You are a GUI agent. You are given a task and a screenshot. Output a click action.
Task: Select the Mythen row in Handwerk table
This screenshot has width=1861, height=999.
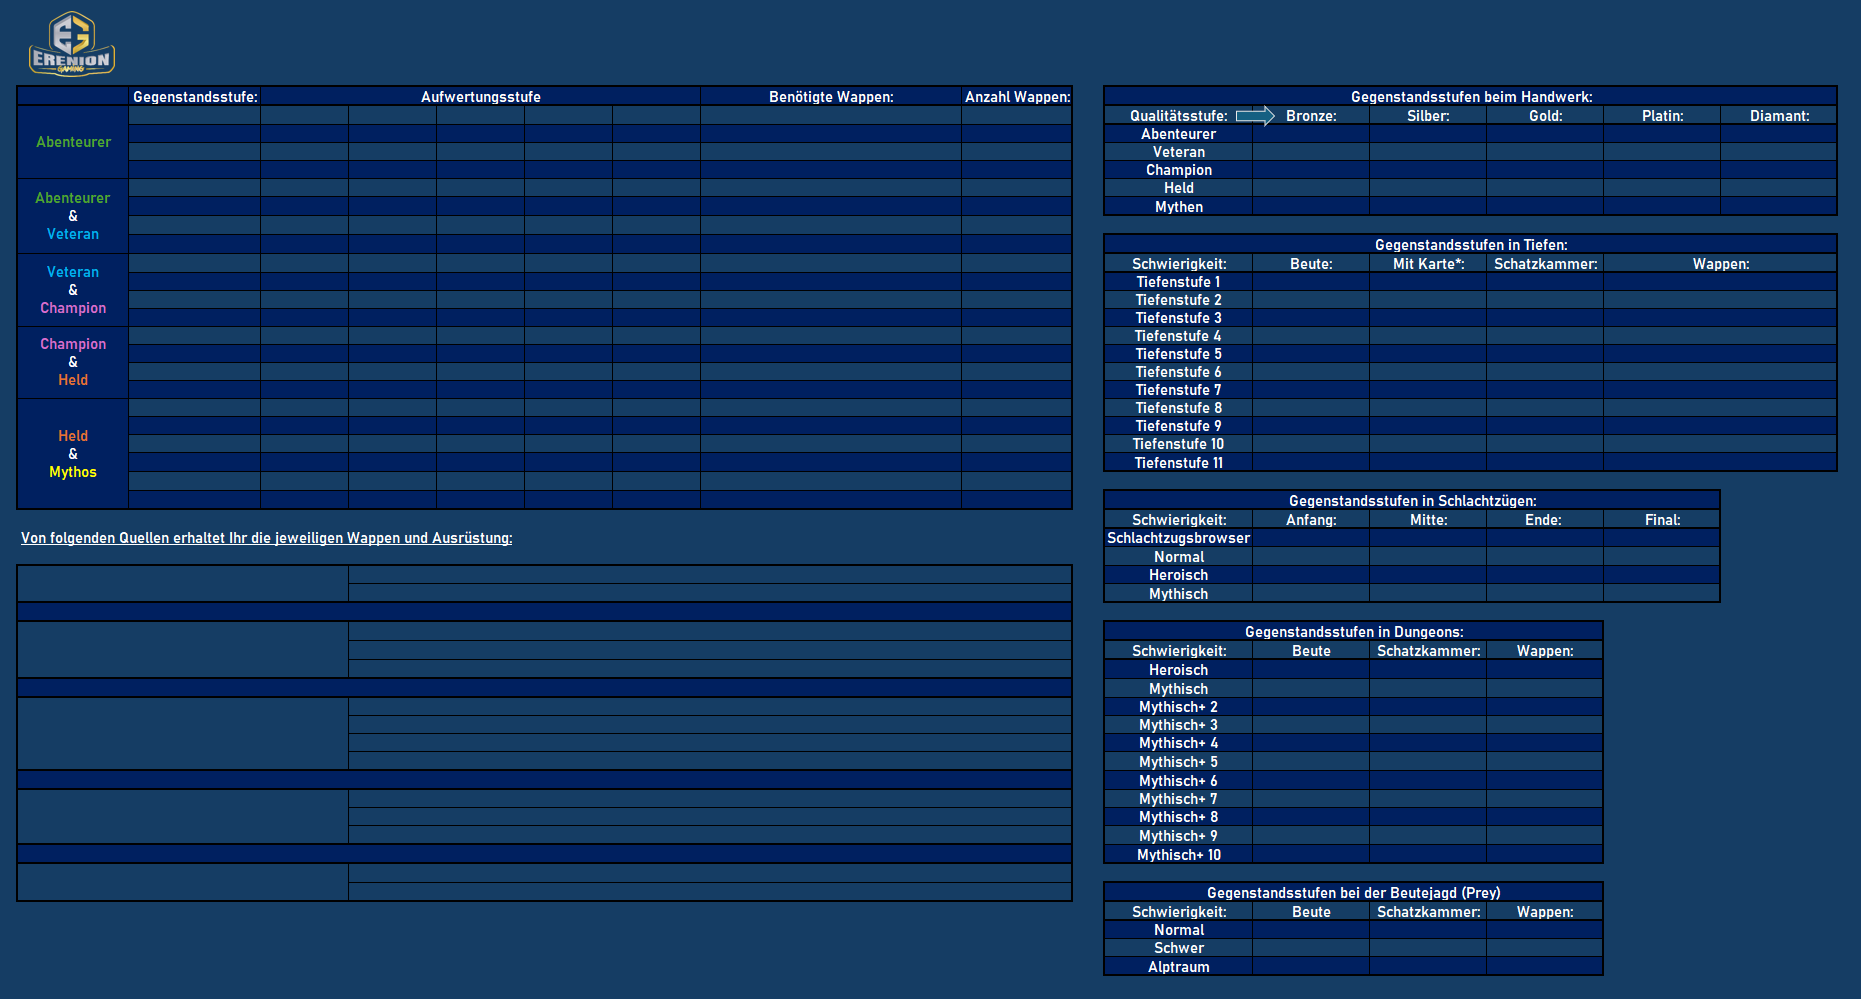1178,207
